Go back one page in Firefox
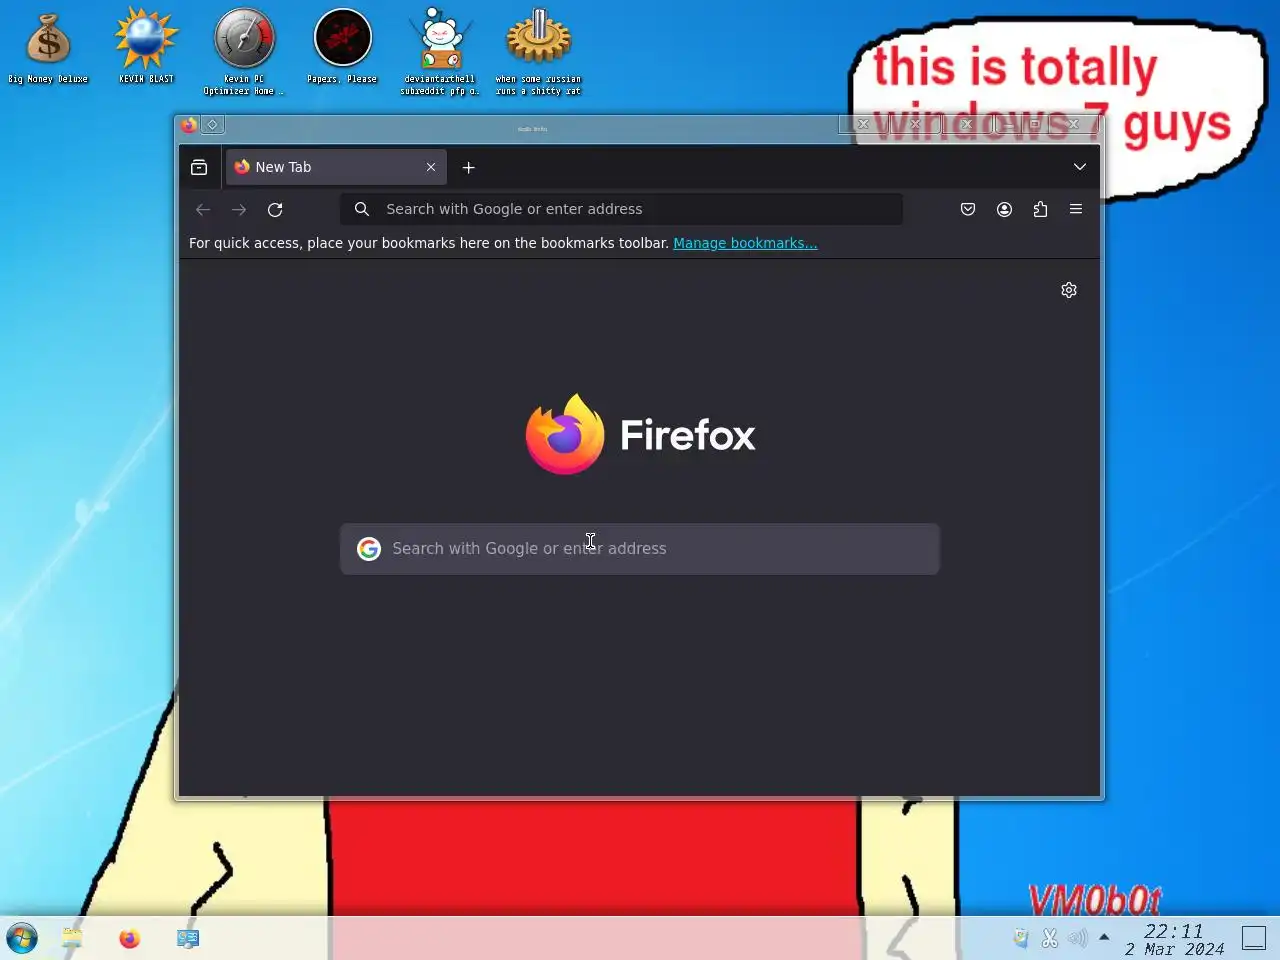The image size is (1280, 960). click(x=203, y=209)
